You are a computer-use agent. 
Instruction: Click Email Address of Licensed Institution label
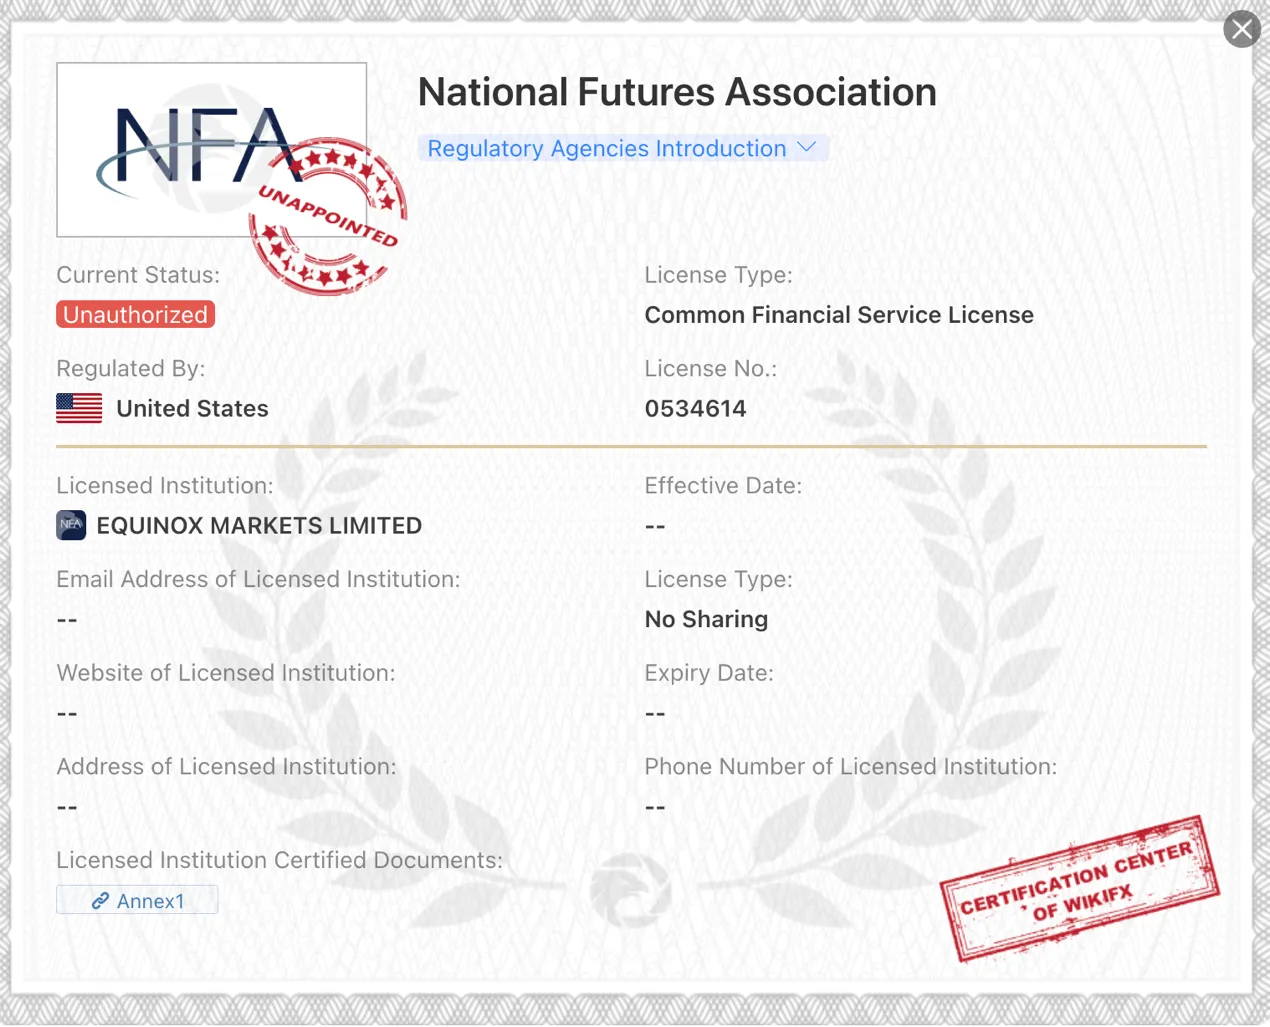pyautogui.click(x=258, y=579)
